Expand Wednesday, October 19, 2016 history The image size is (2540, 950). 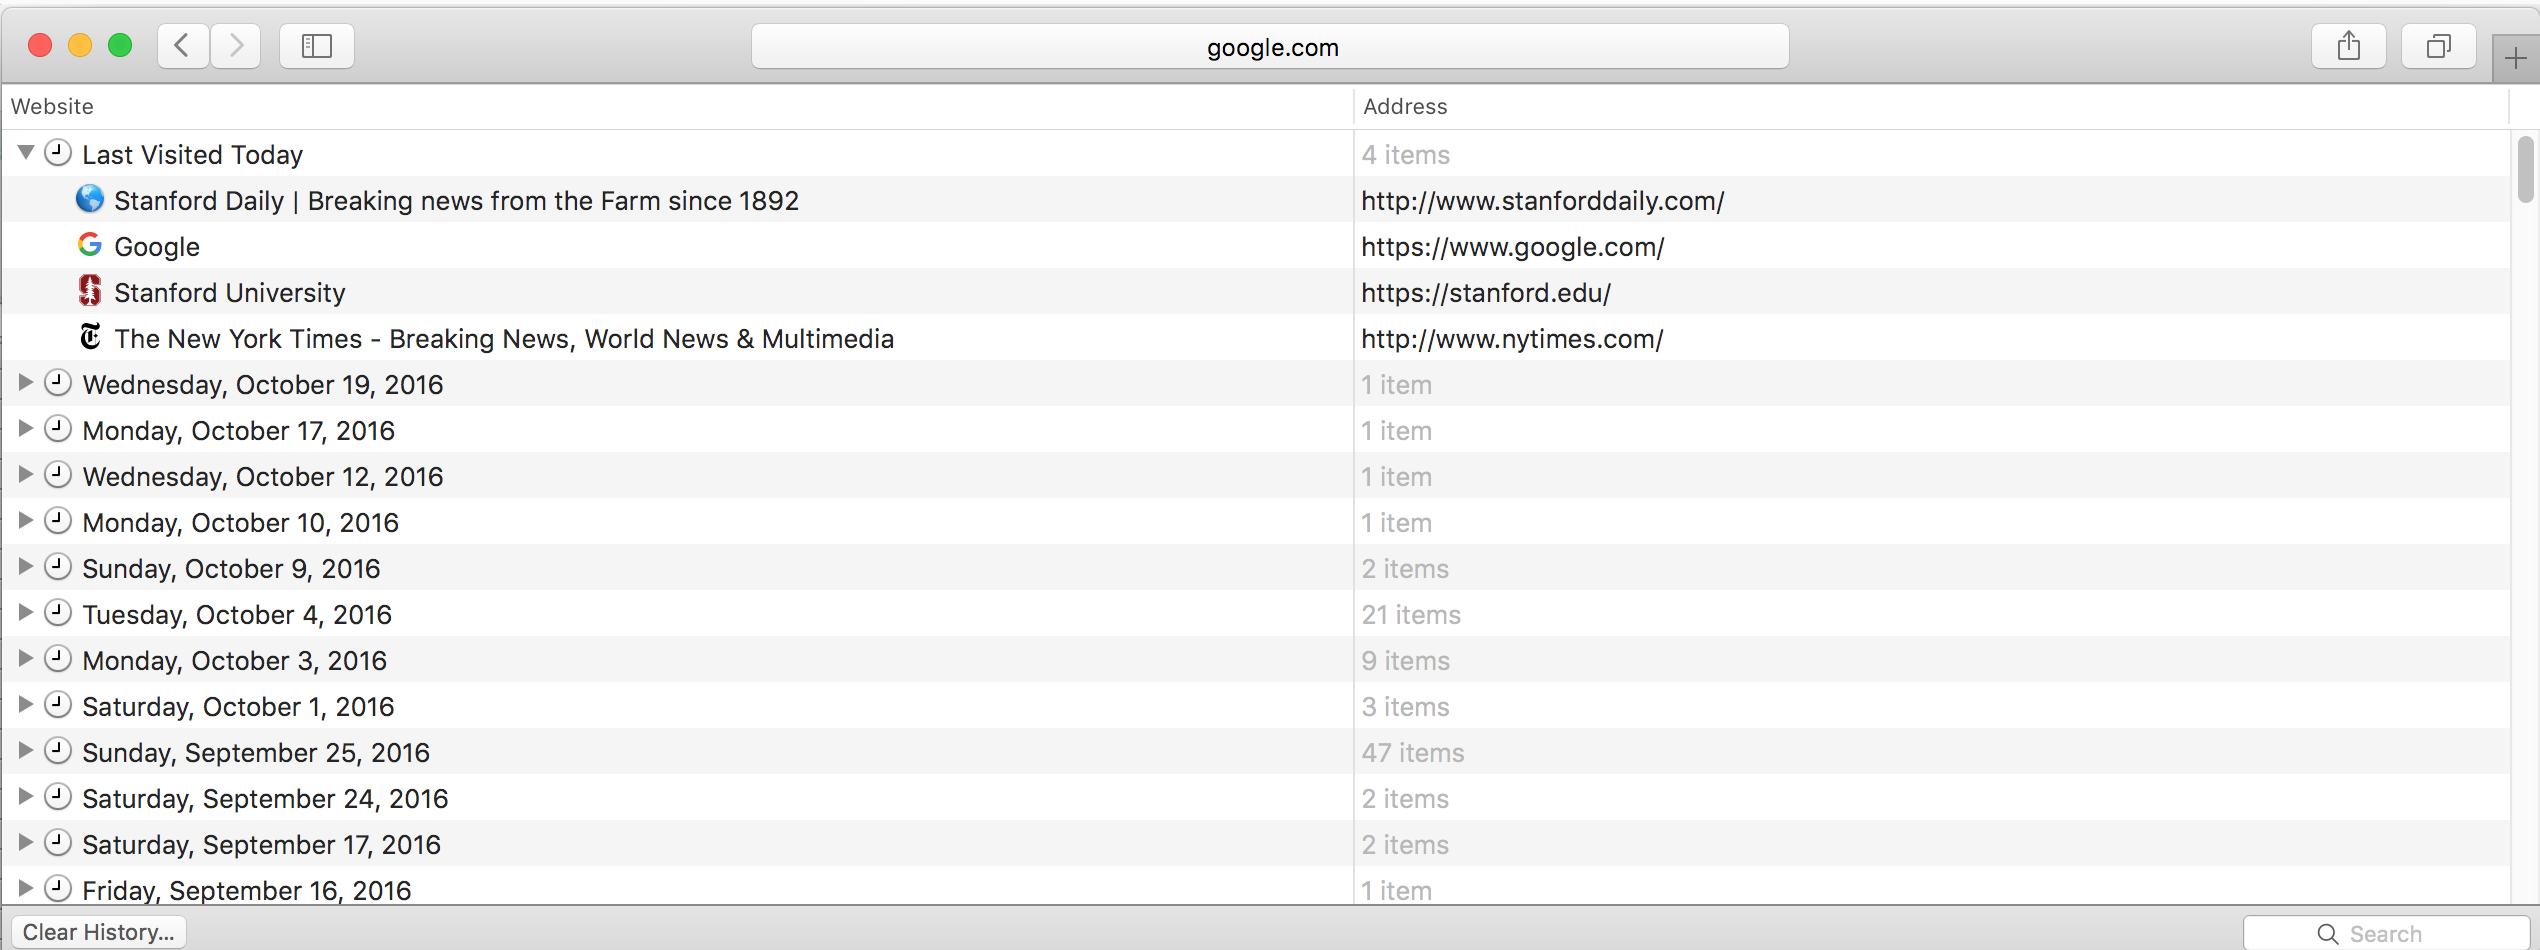tap(26, 383)
